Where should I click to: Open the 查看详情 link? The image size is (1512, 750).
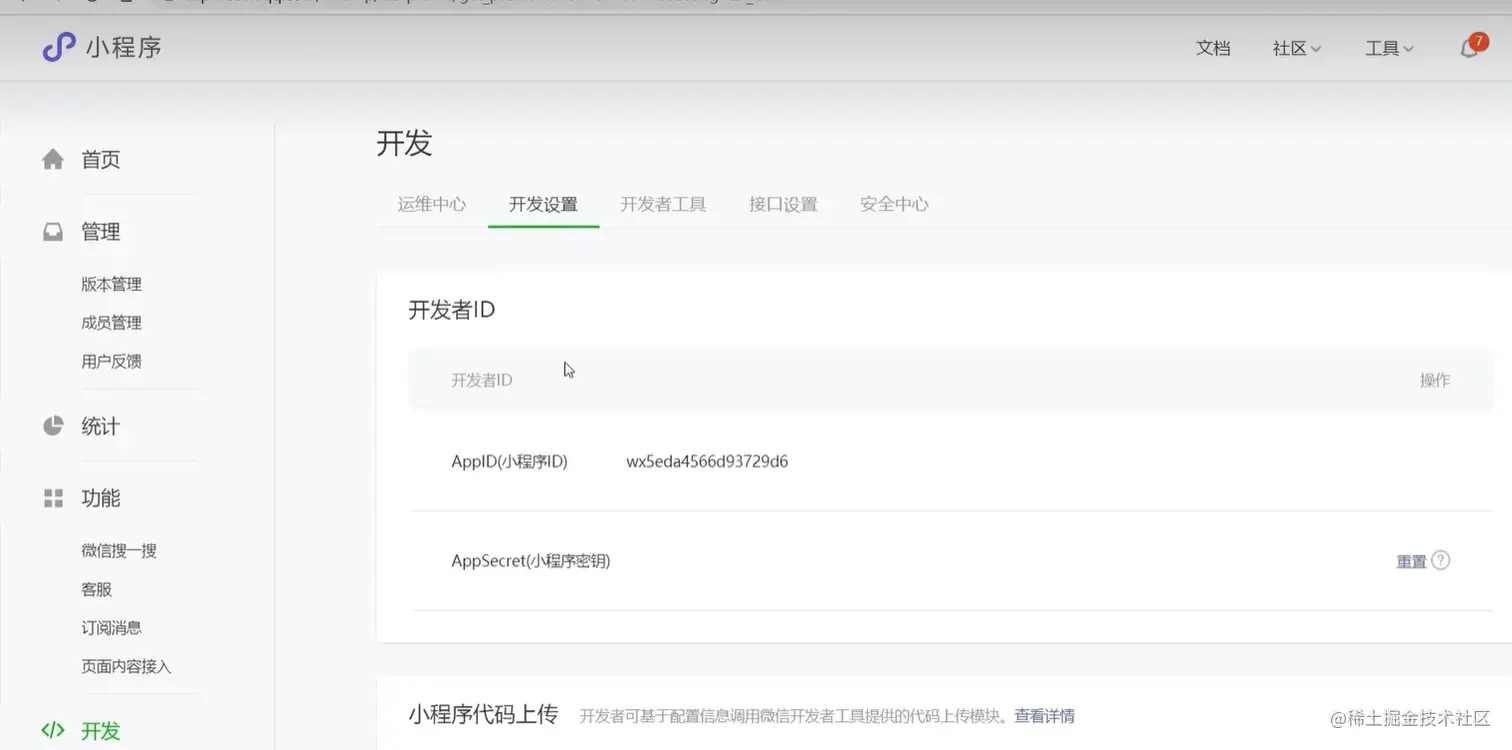(x=1045, y=716)
